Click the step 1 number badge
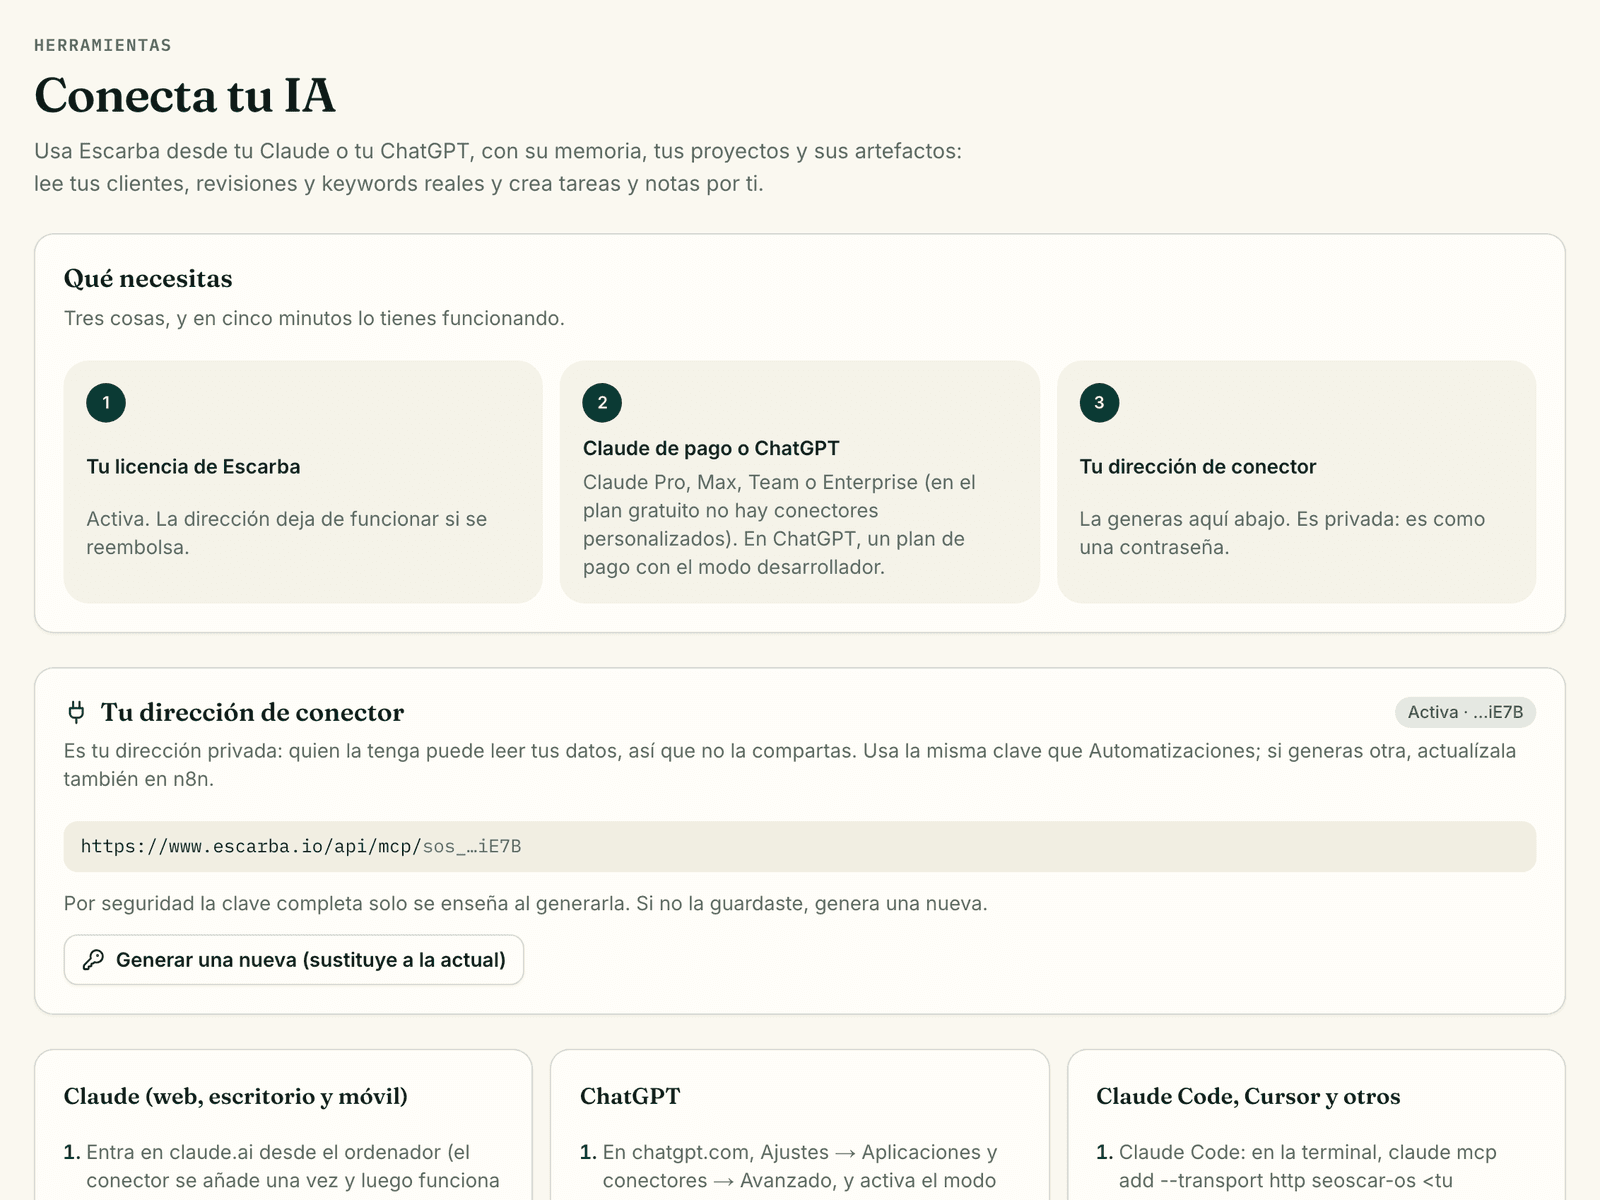The image size is (1600, 1200). click(x=106, y=403)
